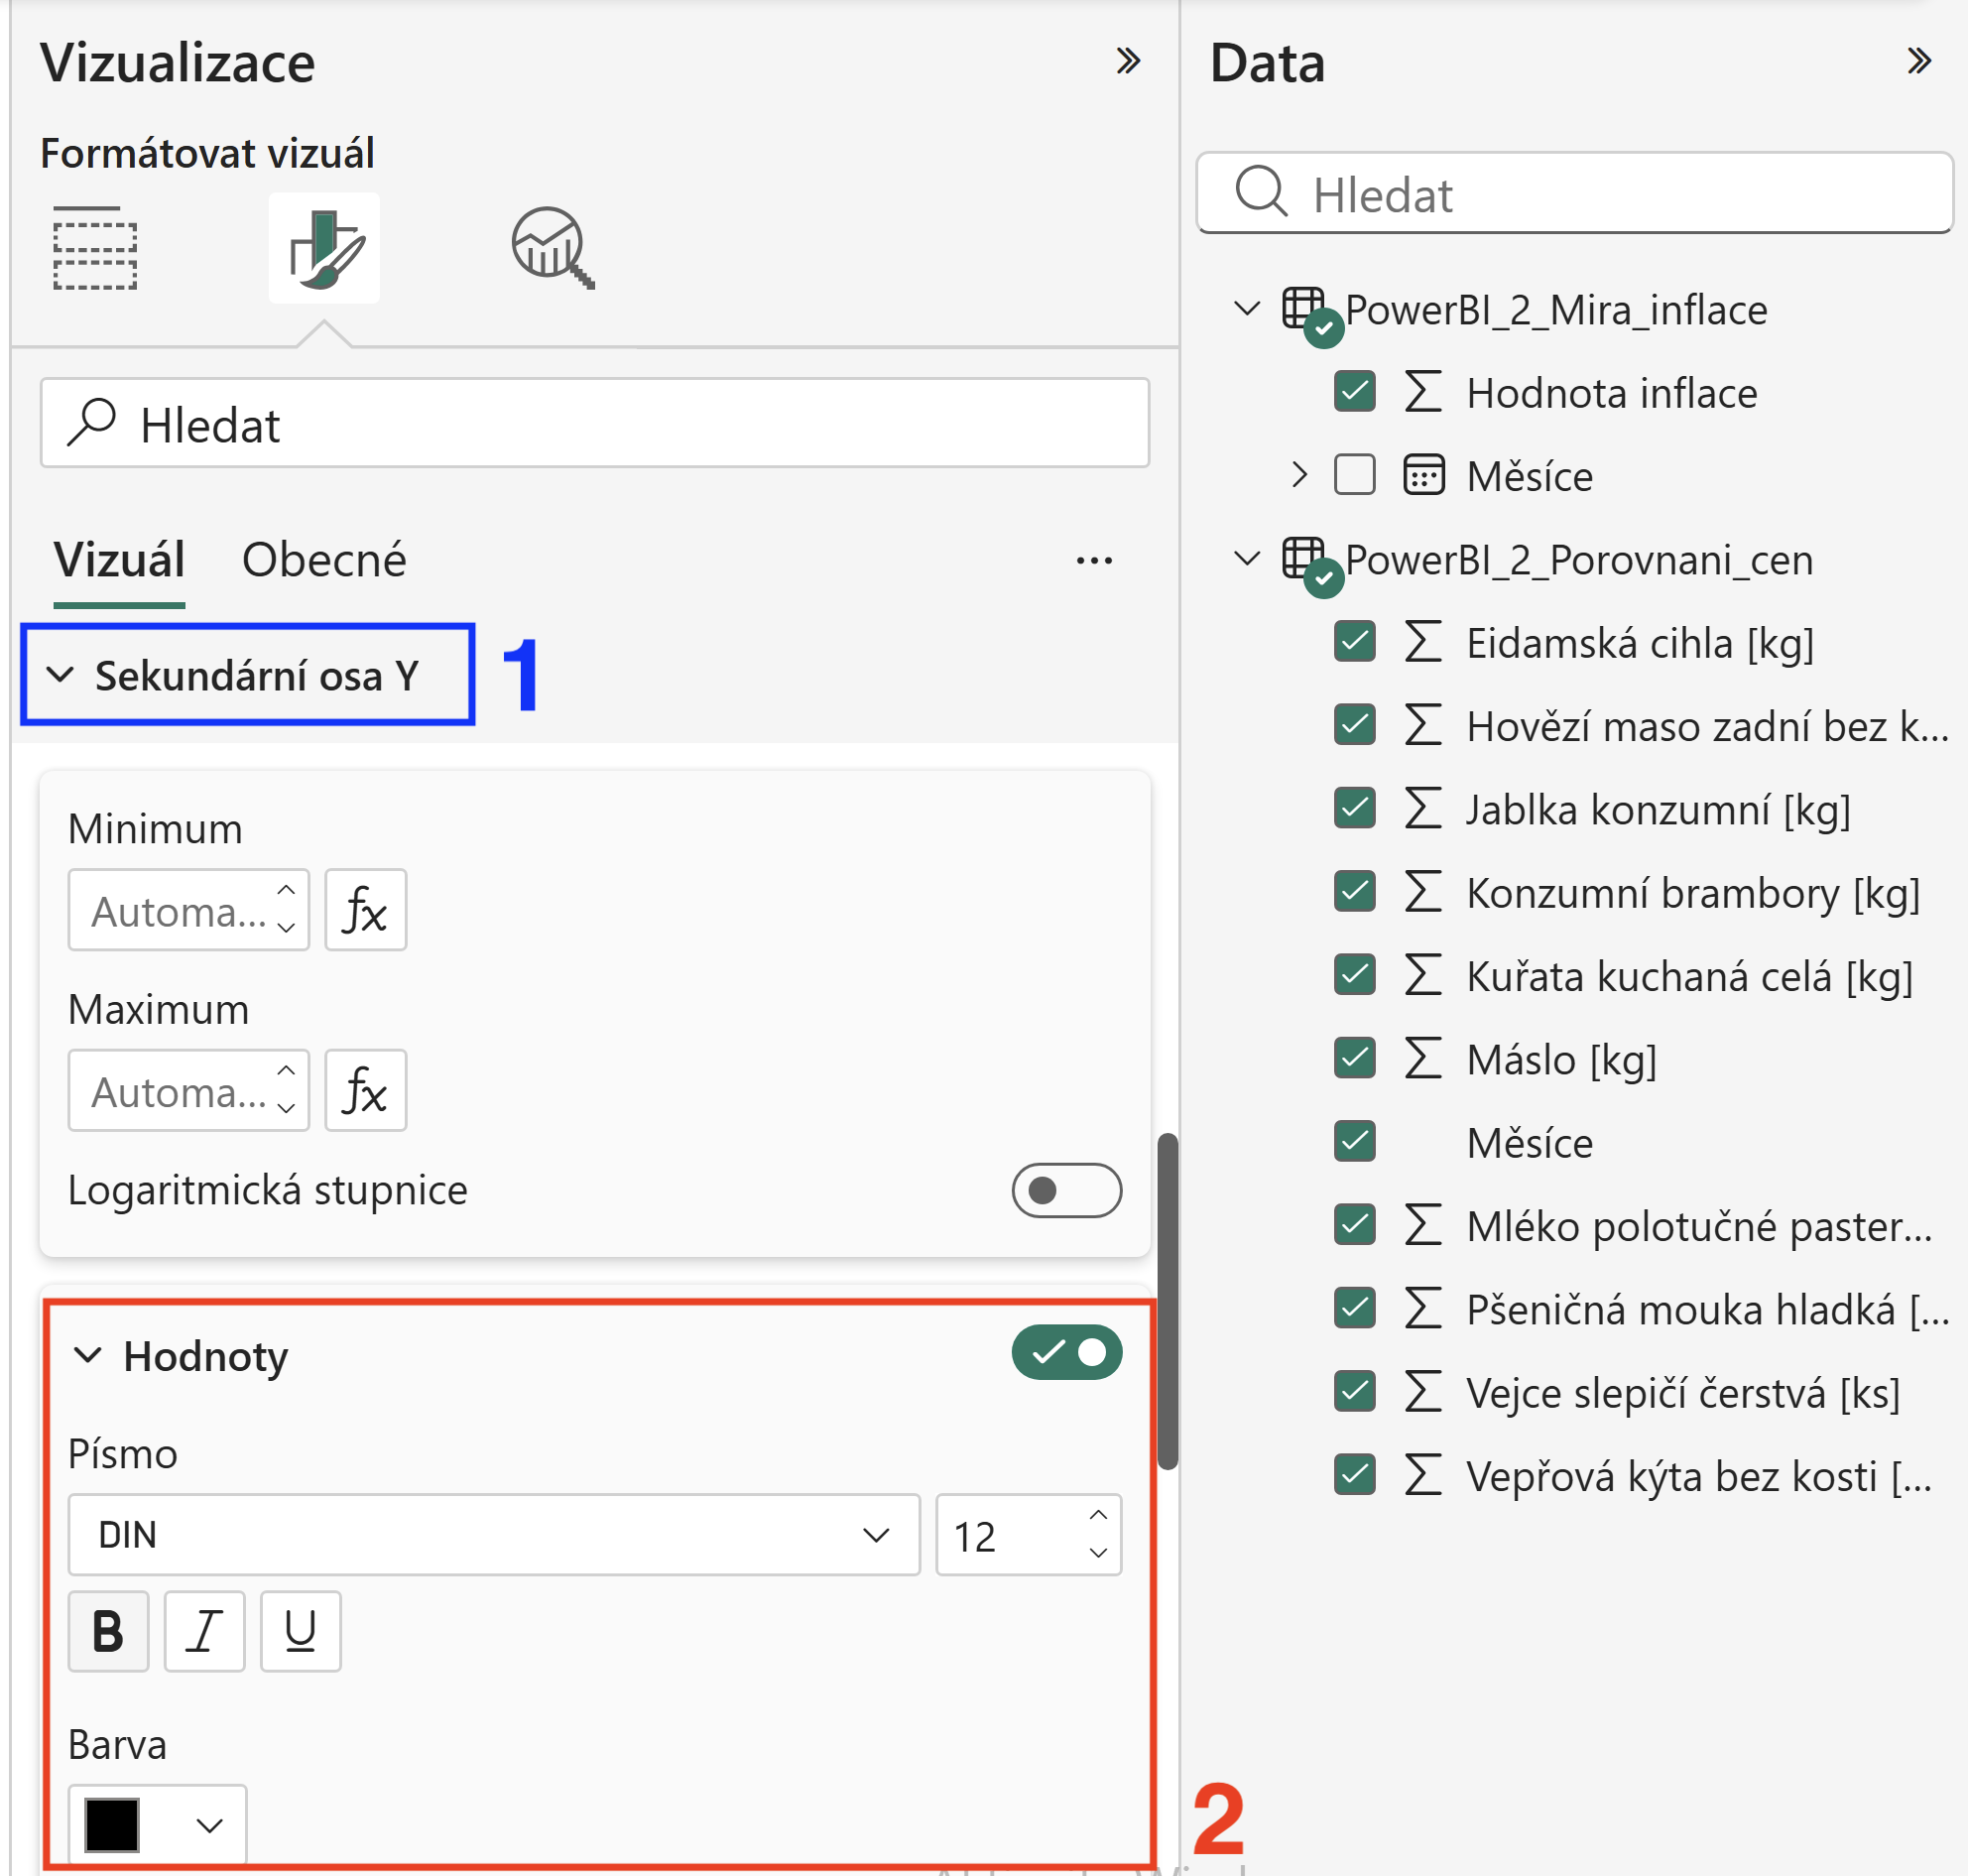Switch to the Vizuál tab
This screenshot has height=1876, width=1968.
click(119, 560)
